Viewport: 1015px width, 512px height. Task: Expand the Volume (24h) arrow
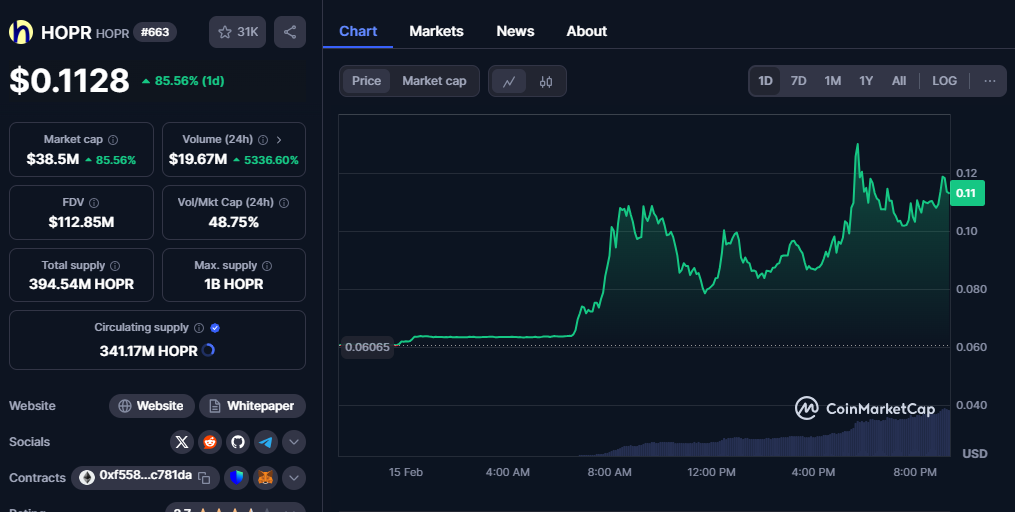(279, 140)
